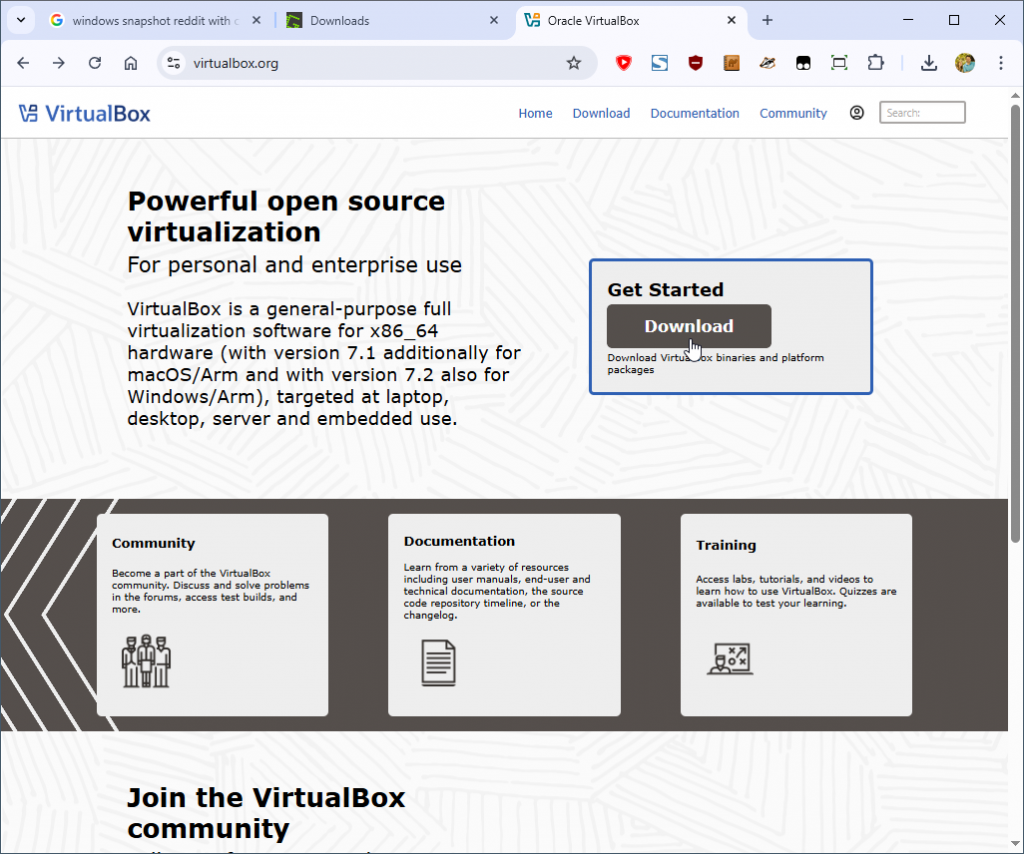Click the page vertical scrollbar
1024x854 pixels.
(1016, 320)
